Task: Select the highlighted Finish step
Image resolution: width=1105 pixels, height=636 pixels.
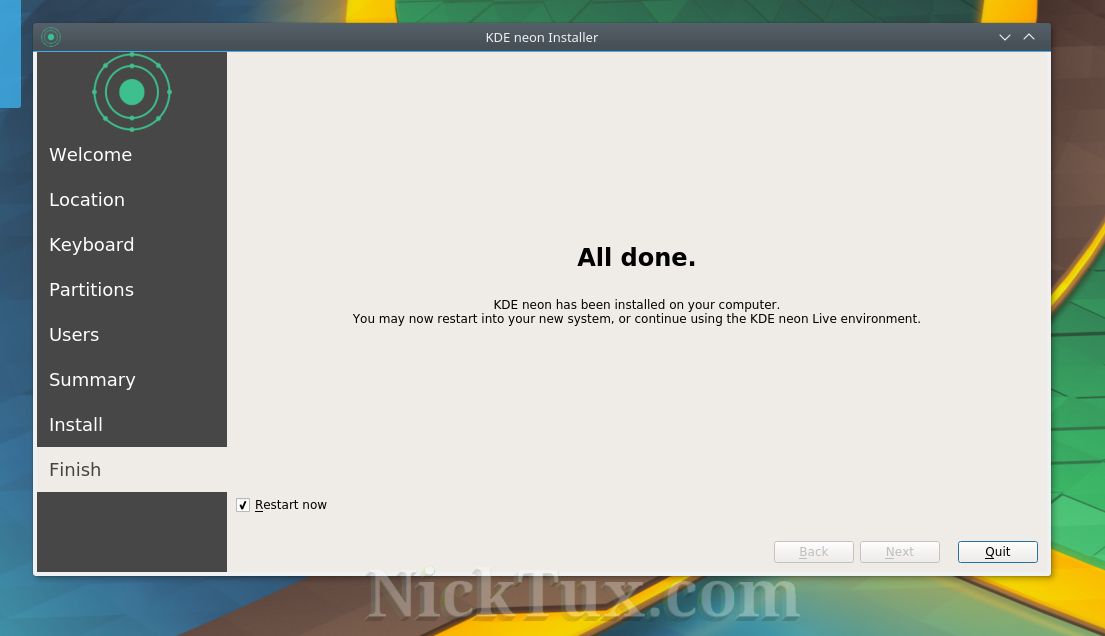Action: (75, 470)
